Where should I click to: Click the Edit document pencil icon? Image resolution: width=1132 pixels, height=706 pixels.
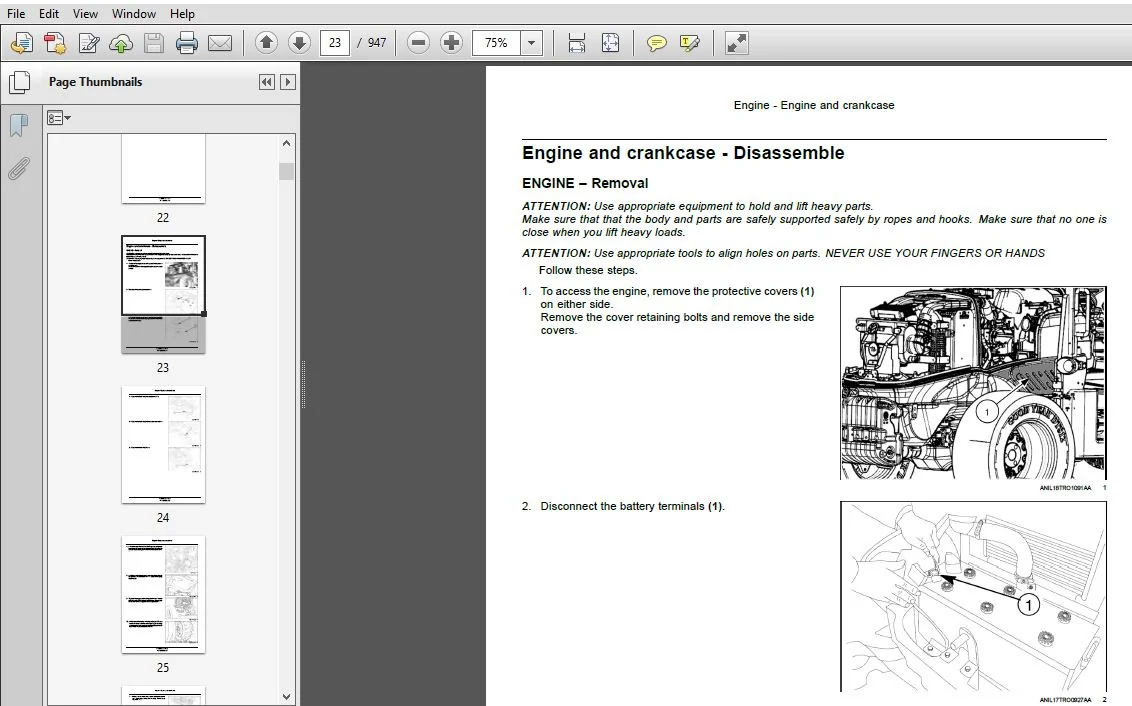(x=89, y=43)
